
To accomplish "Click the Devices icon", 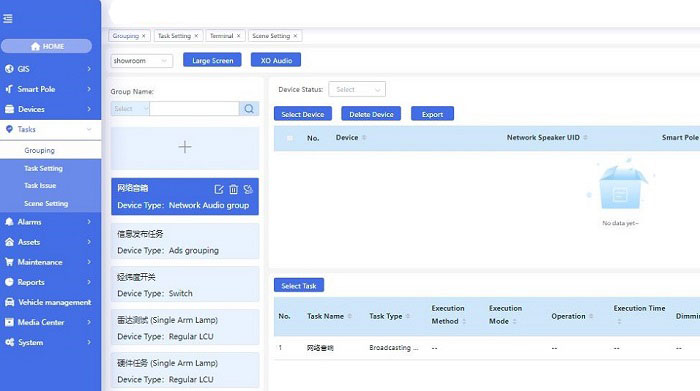I will tap(9, 109).
